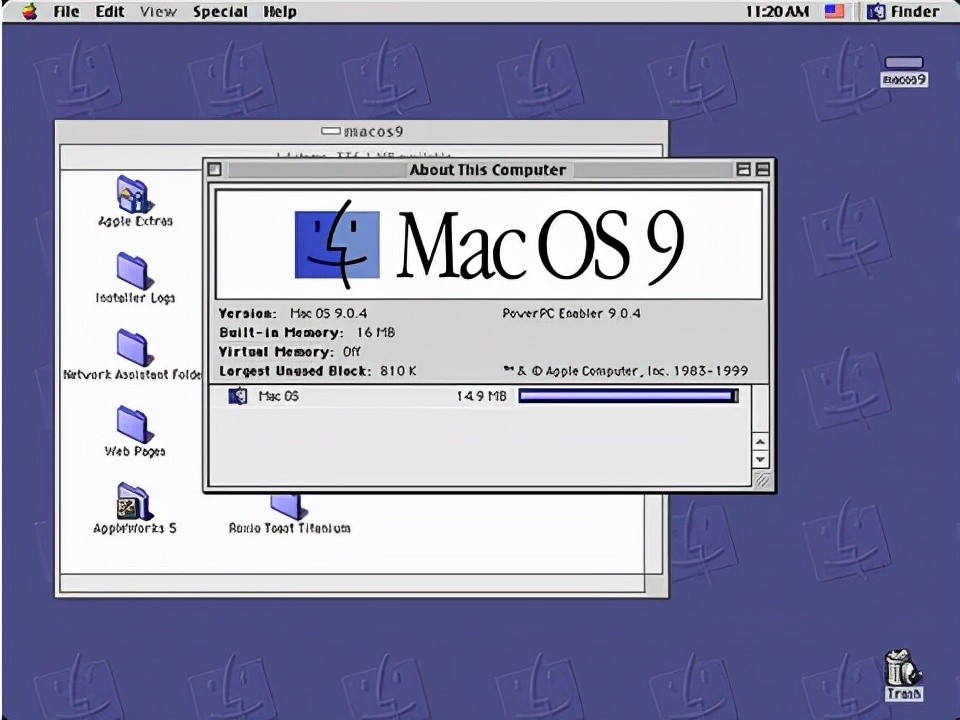
Task: Open the Apple Extras folder
Action: coord(134,196)
